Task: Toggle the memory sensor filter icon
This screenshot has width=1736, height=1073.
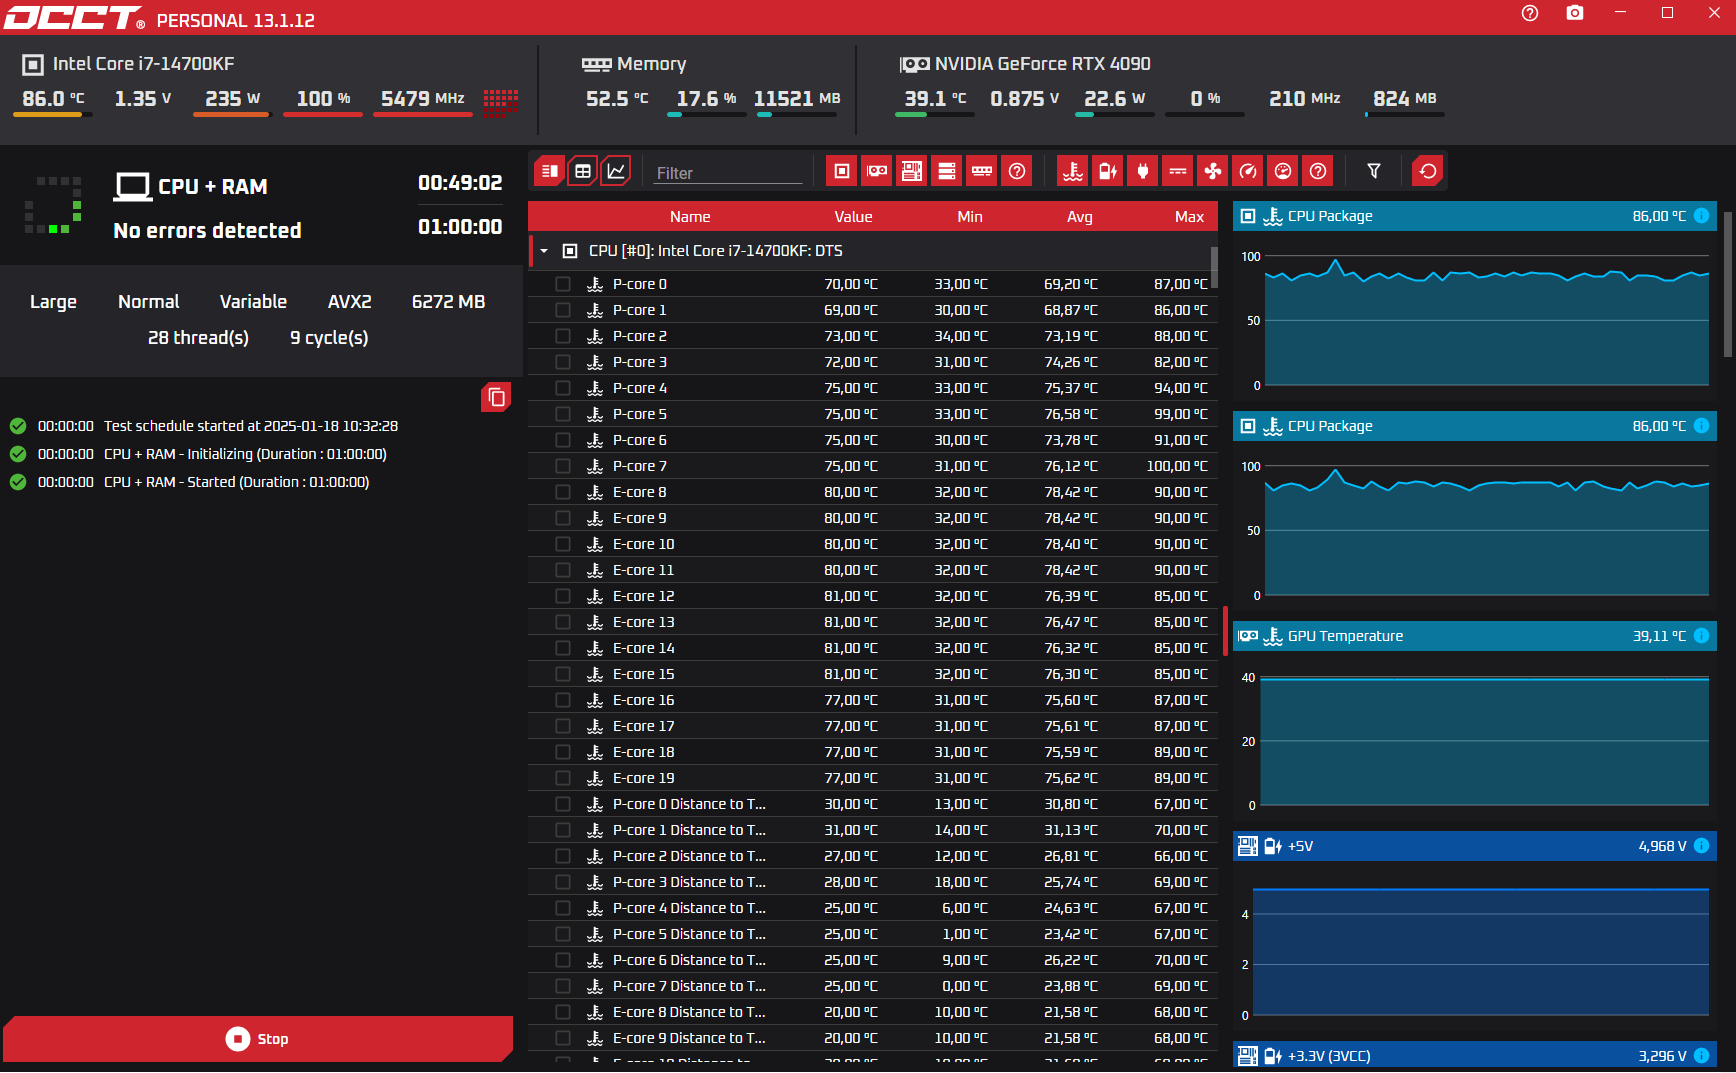Action: [982, 171]
